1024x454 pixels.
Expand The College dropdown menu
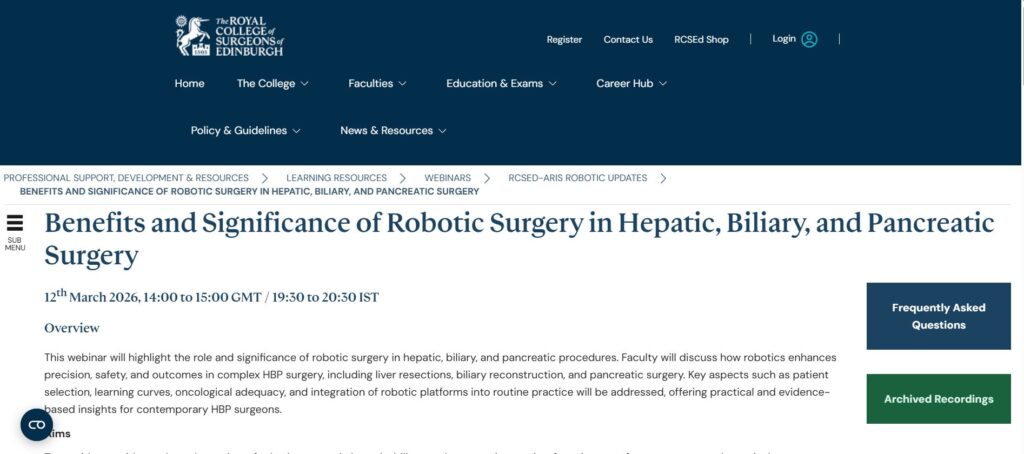[x=273, y=84]
